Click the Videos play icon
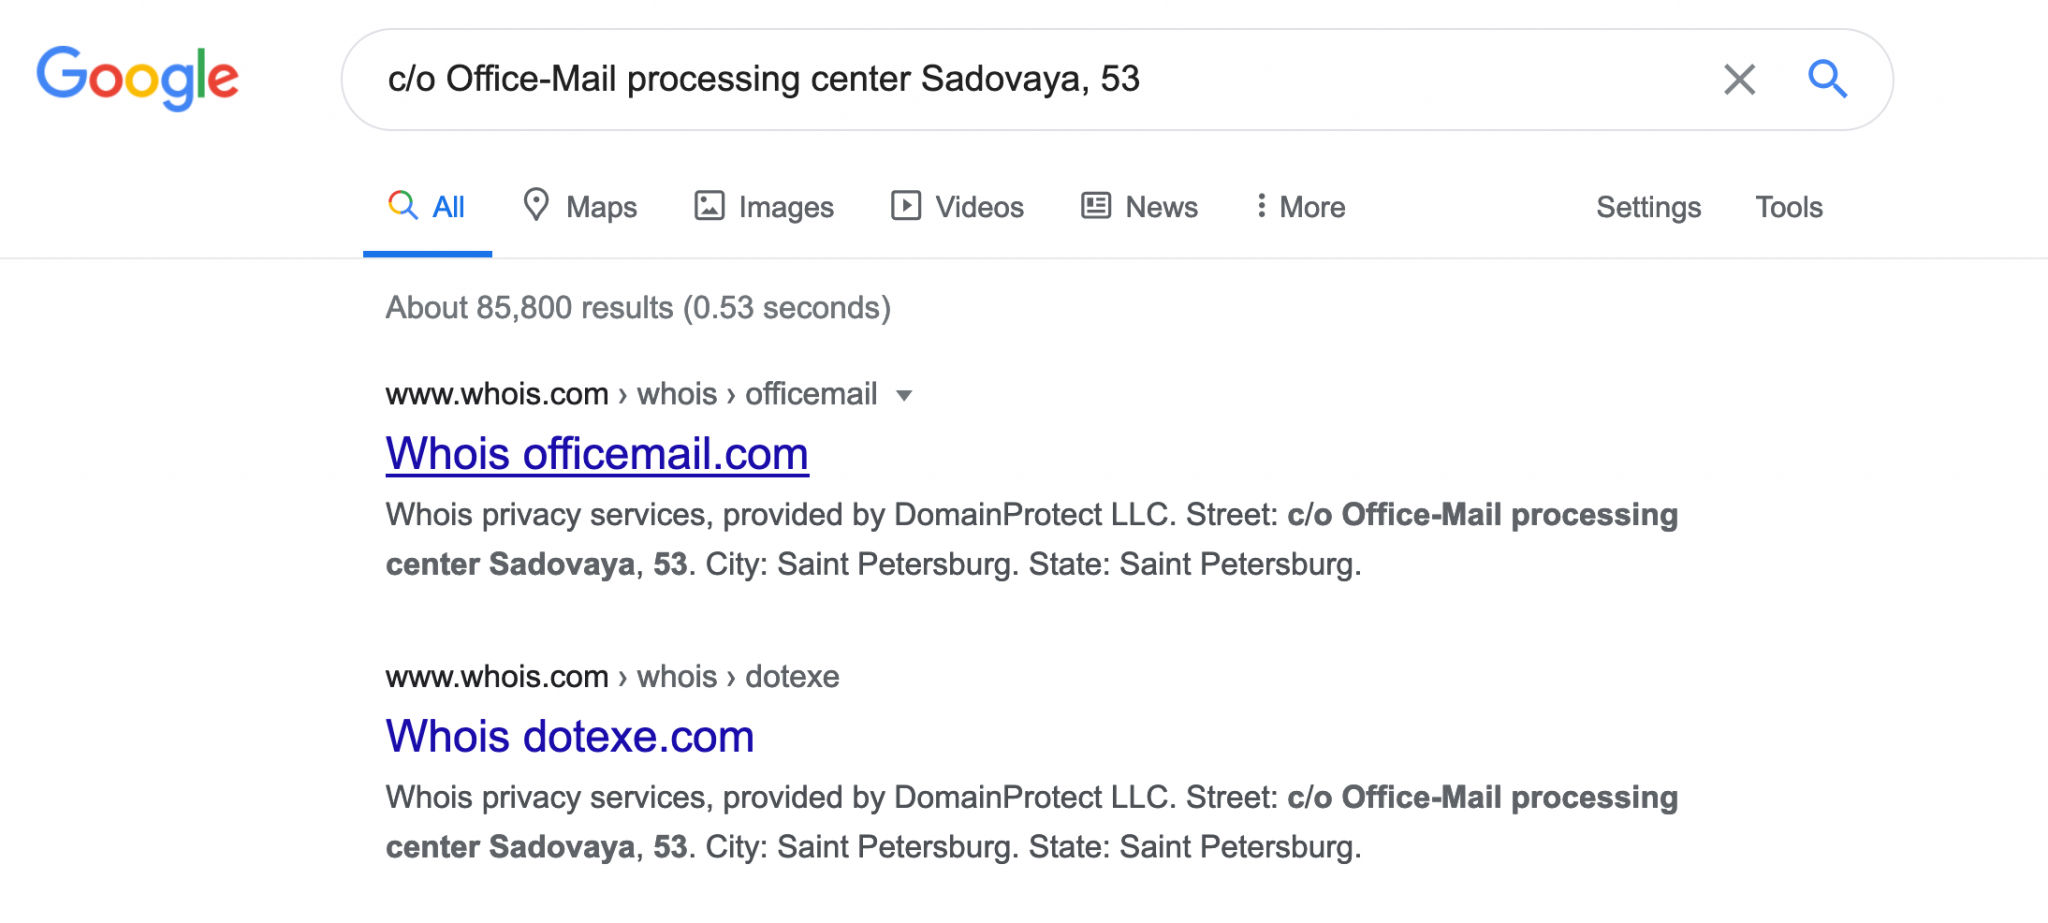The image size is (2048, 923). [906, 206]
